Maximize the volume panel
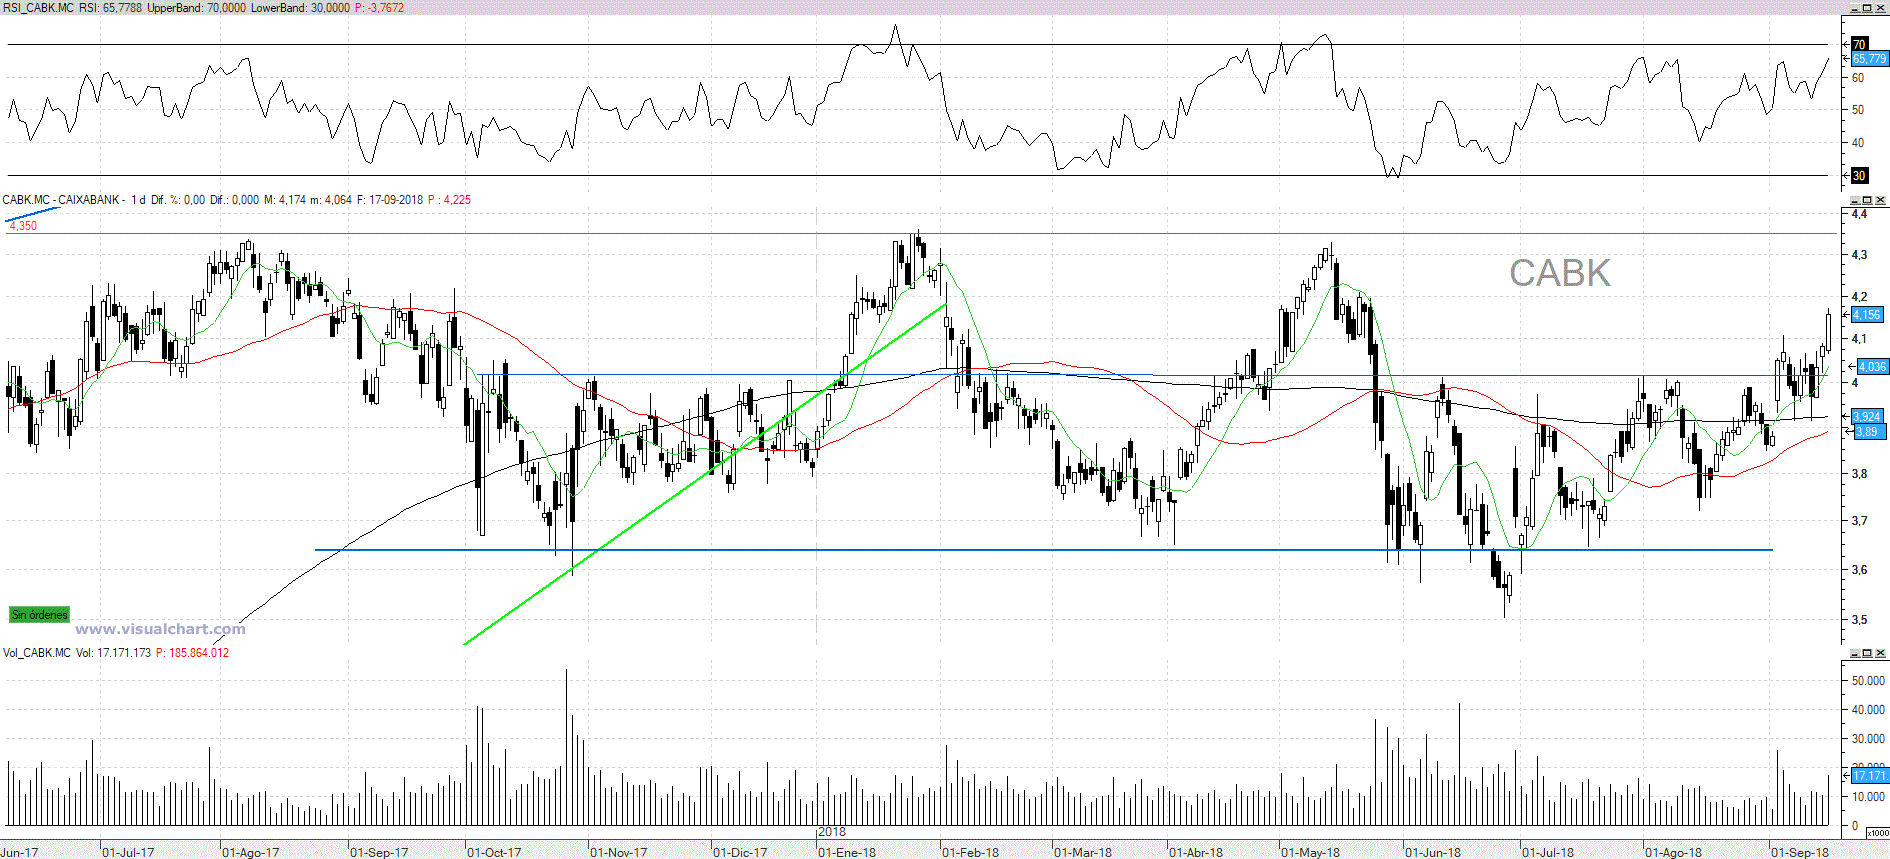1890x859 pixels. (x=1867, y=653)
